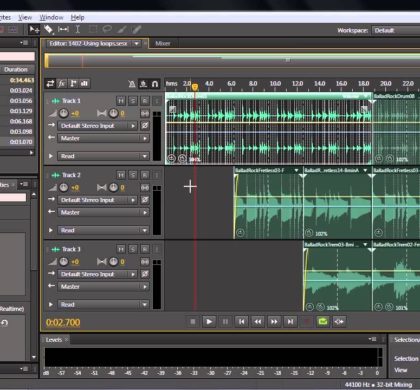Toggle Sum to Mono on Track 3
This screenshot has width=420, height=390.
tap(145, 262)
